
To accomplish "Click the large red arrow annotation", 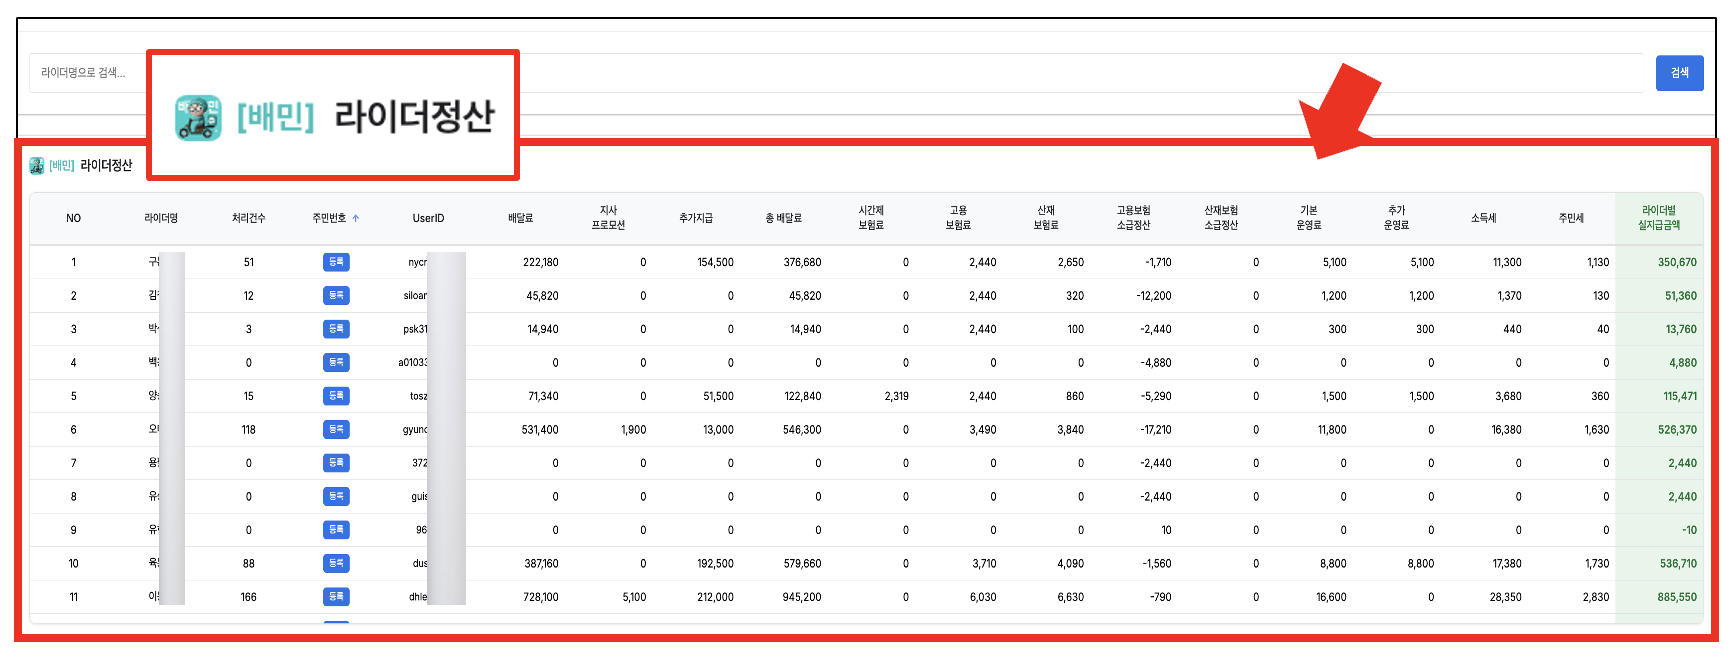I will point(1341,112).
